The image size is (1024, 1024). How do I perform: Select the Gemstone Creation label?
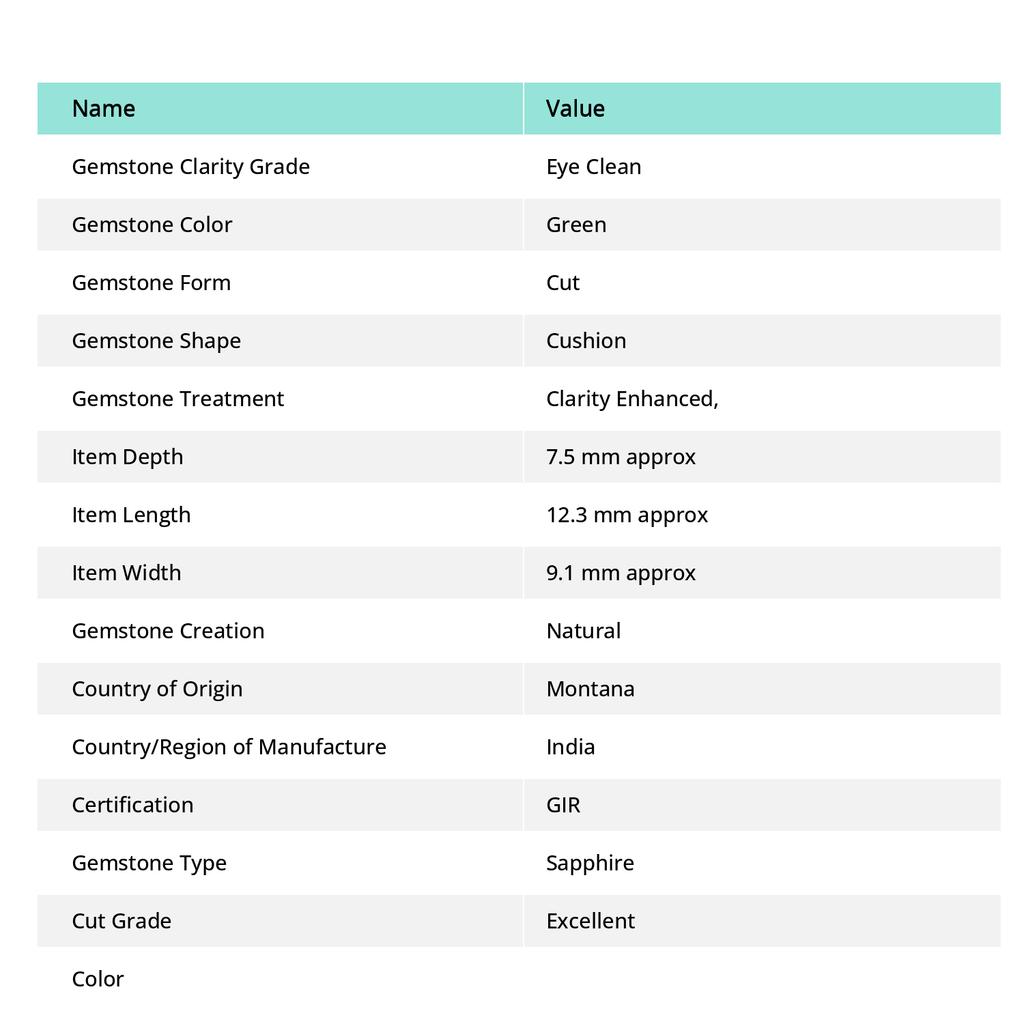pos(168,631)
